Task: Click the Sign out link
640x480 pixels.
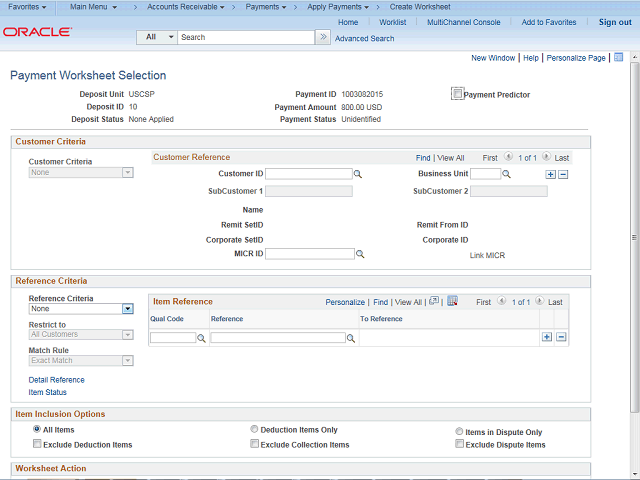Action: [x=615, y=22]
